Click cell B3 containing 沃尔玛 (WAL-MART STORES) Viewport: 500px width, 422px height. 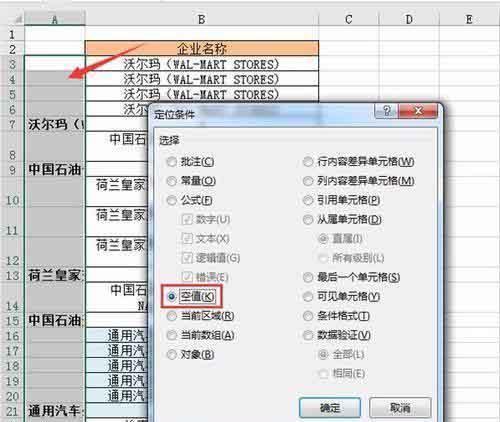pyautogui.click(x=202, y=64)
